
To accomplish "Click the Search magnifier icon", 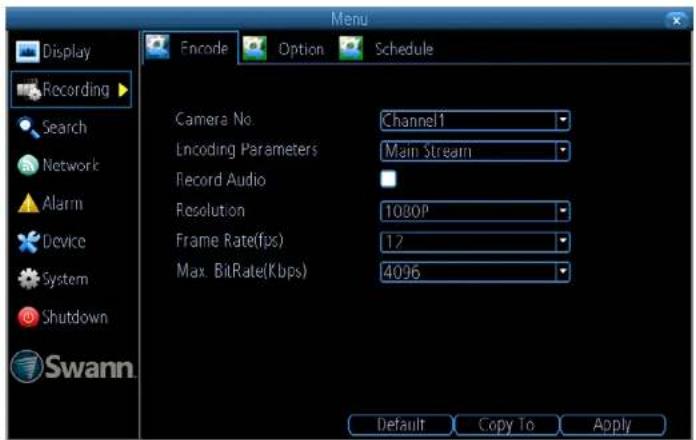I will (x=28, y=127).
